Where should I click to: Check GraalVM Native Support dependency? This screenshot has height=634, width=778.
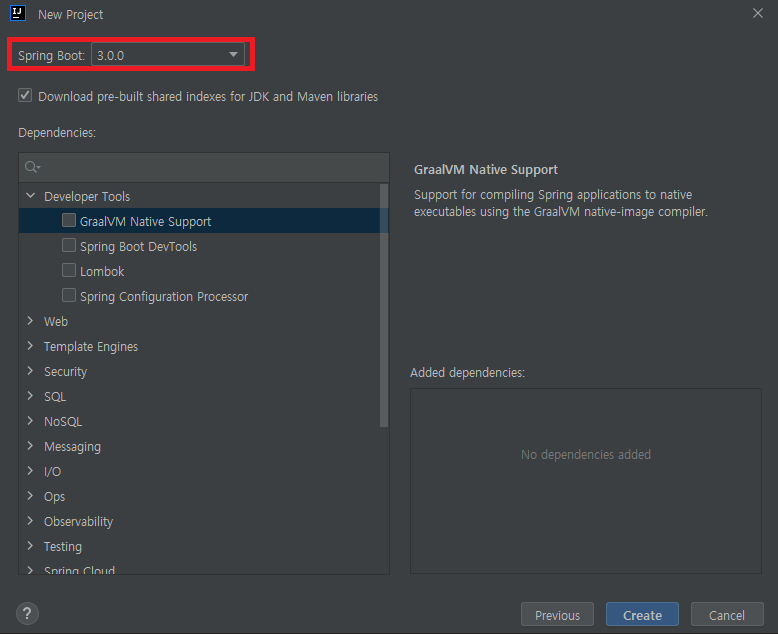[69, 220]
